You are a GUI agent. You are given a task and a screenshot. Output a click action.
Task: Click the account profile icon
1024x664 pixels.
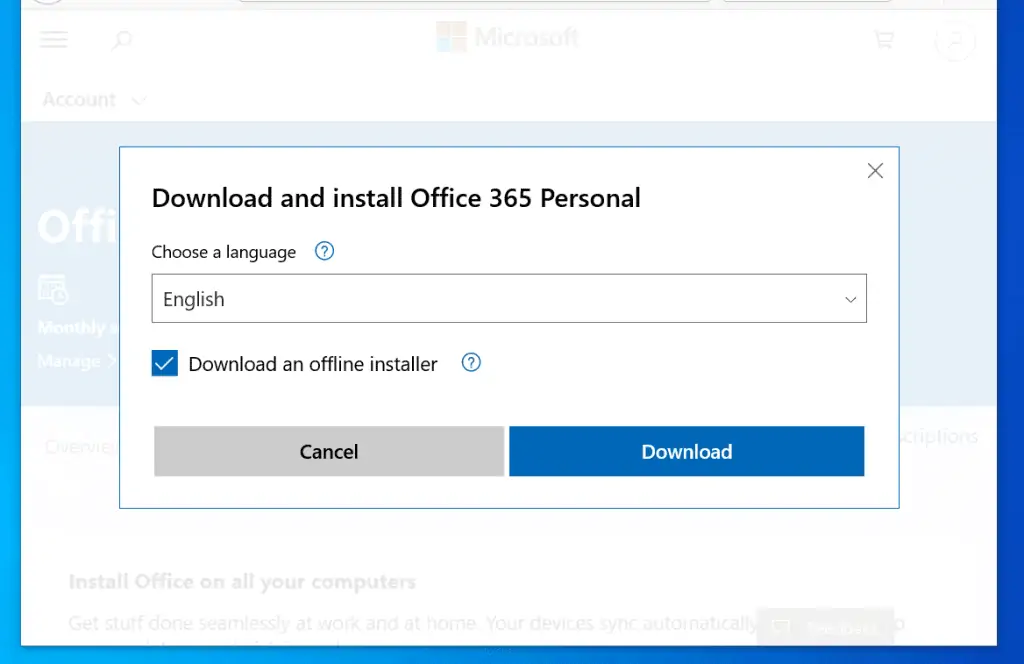955,40
